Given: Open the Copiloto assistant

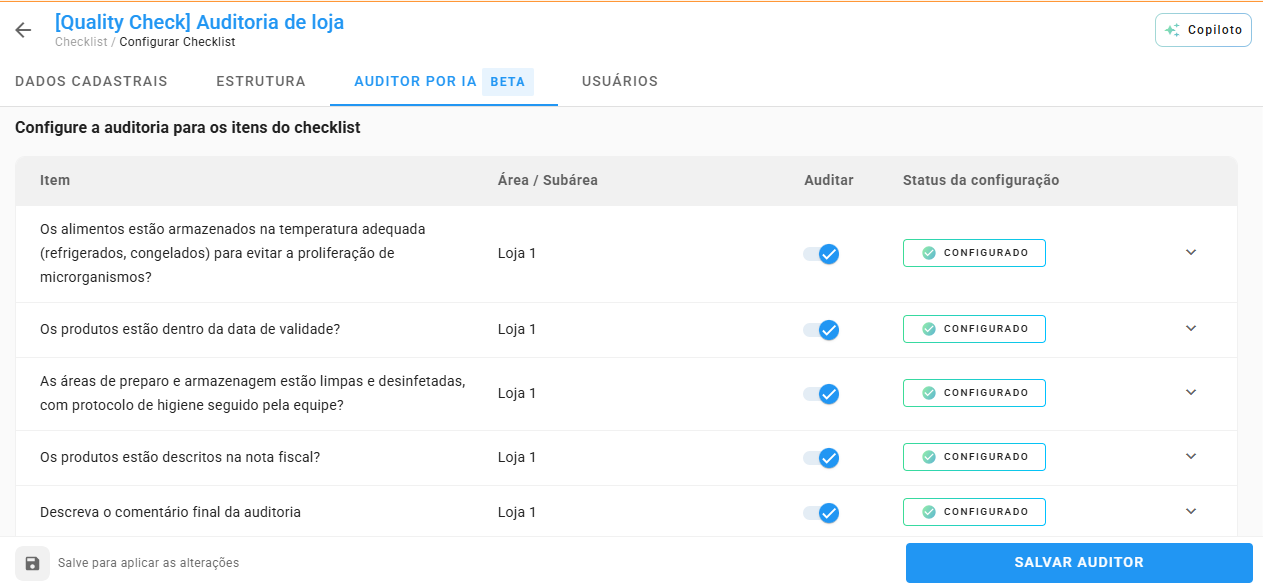Looking at the screenshot, I should click(1203, 30).
